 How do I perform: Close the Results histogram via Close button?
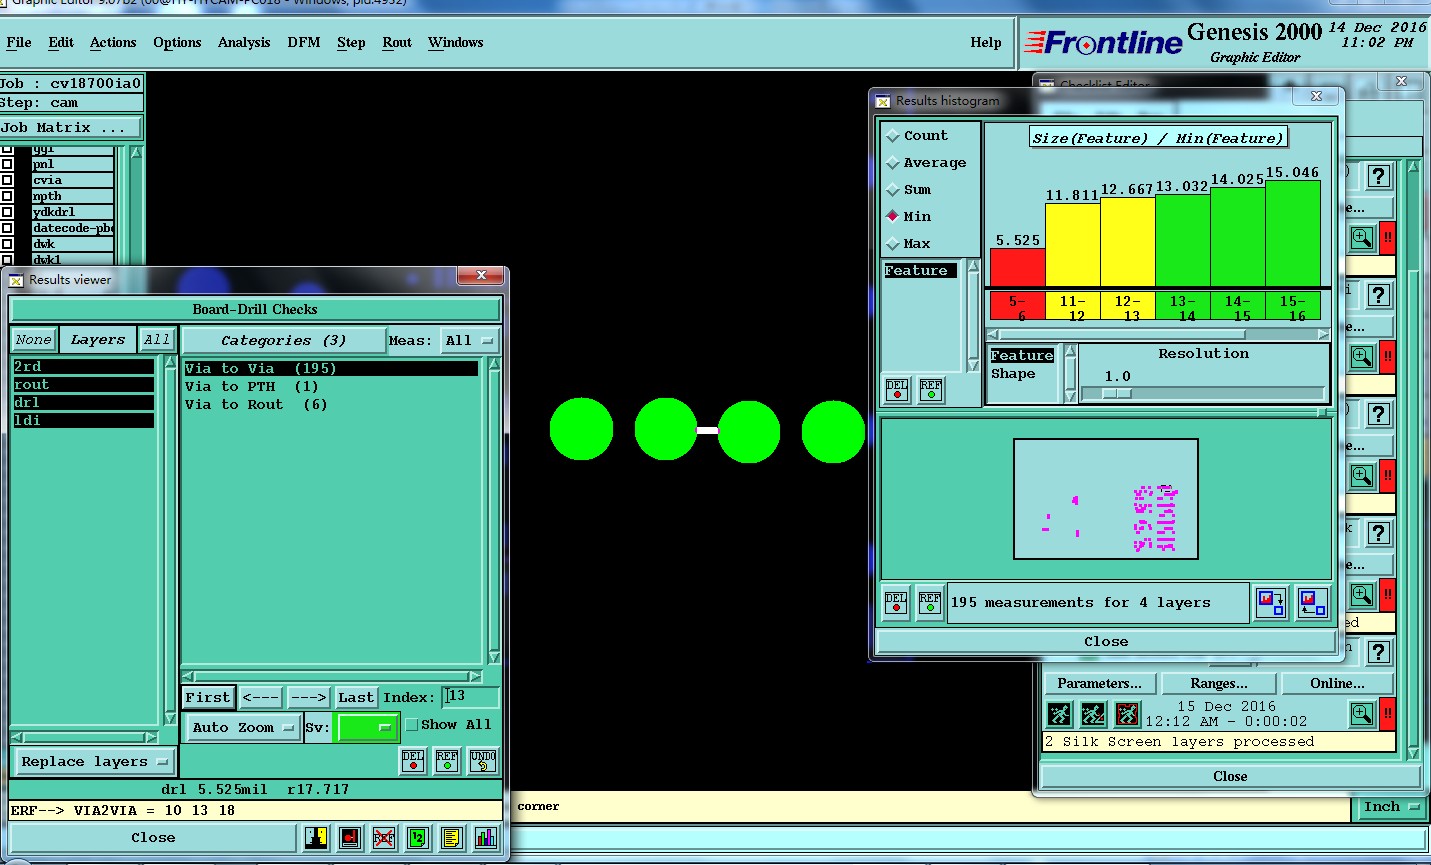coord(1106,642)
